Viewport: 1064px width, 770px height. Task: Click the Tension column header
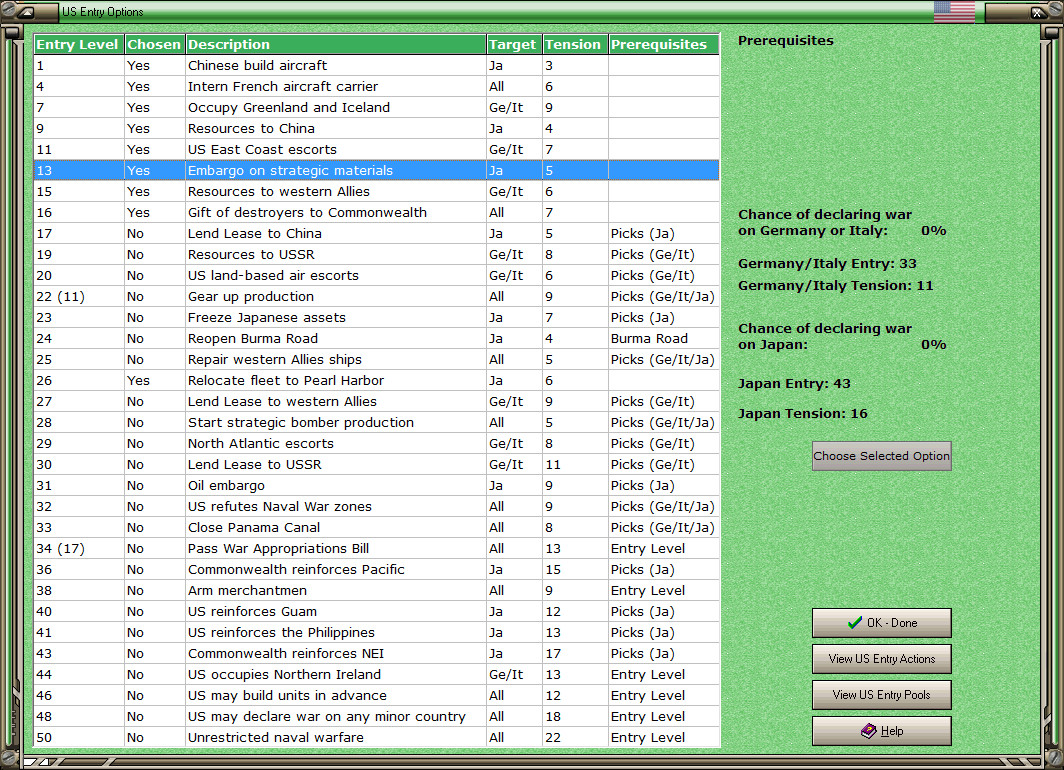coord(575,44)
